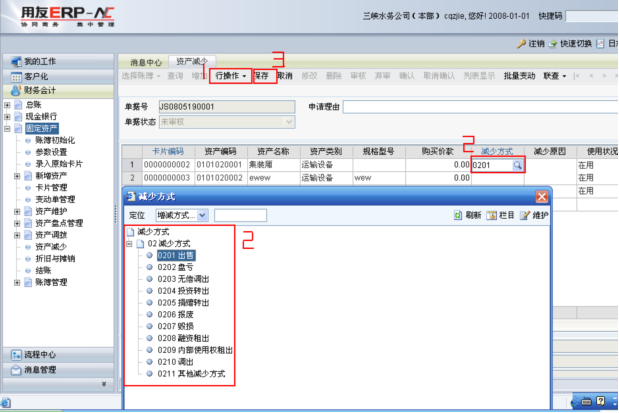The width and height of the screenshot is (619, 413).
Task: Expand the 现金银行 tree node
Action: click(x=7, y=117)
